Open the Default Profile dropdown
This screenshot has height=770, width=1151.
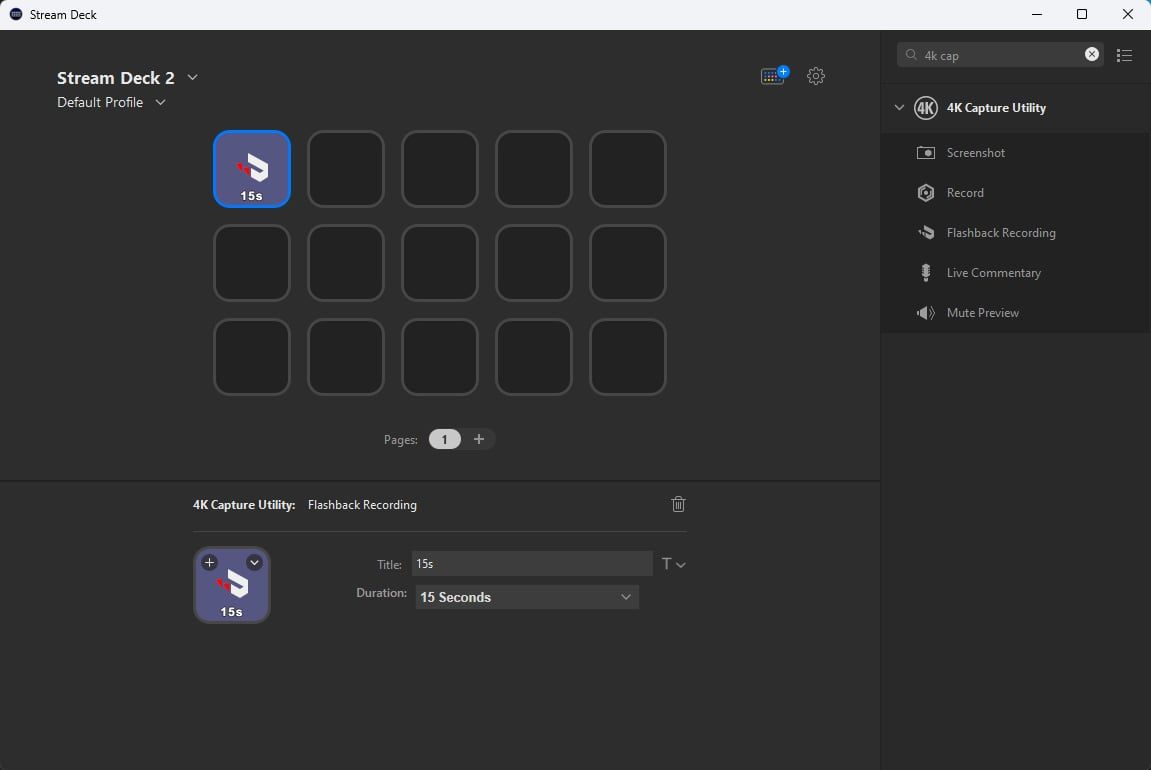(160, 103)
